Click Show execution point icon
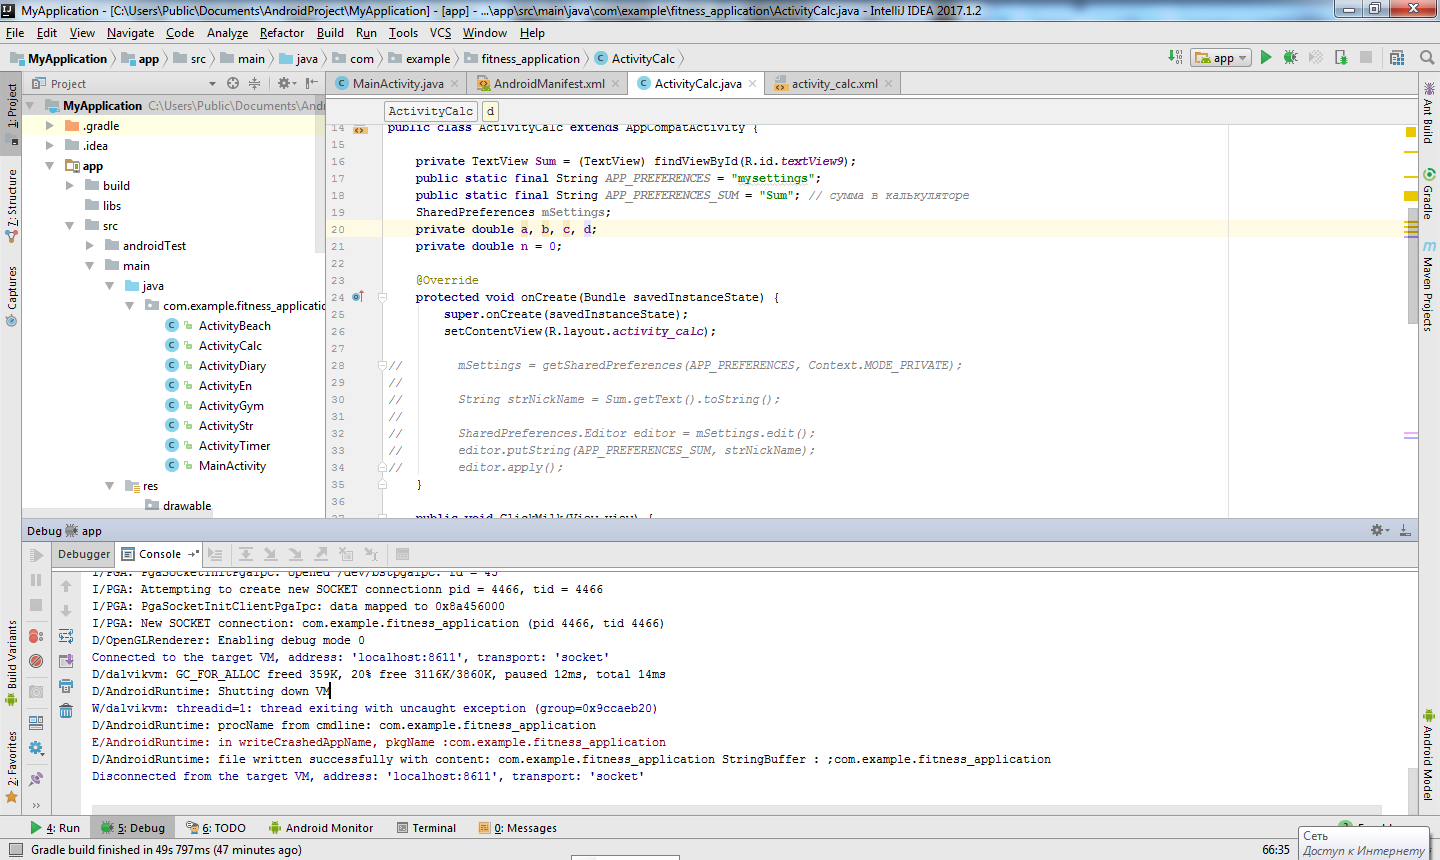 215,554
